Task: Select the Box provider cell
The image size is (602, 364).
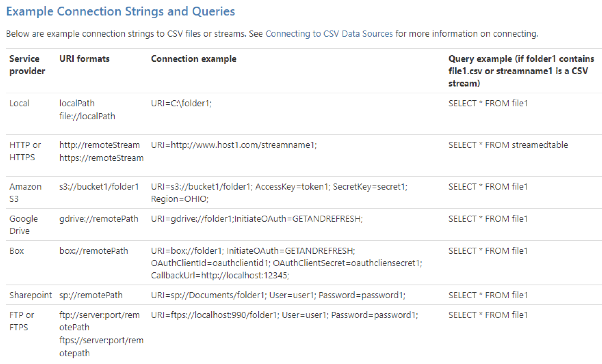Action: [17, 251]
